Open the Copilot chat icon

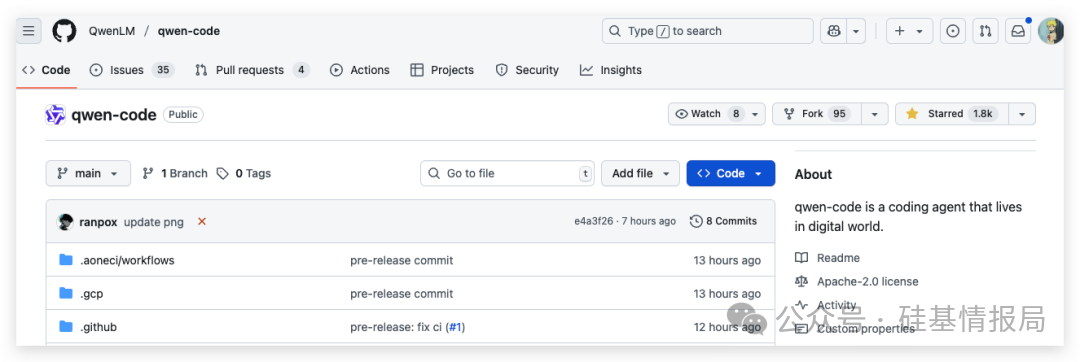[834, 31]
